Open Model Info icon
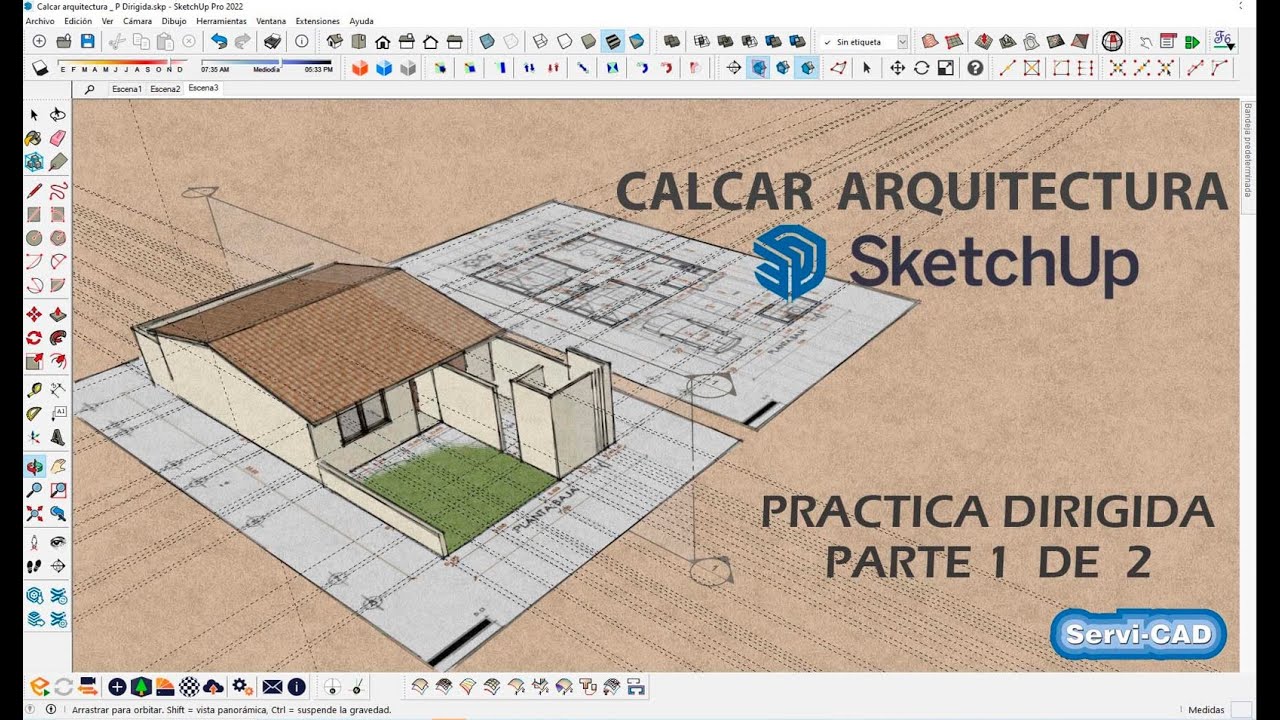This screenshot has width=1280, height=720. [302, 41]
